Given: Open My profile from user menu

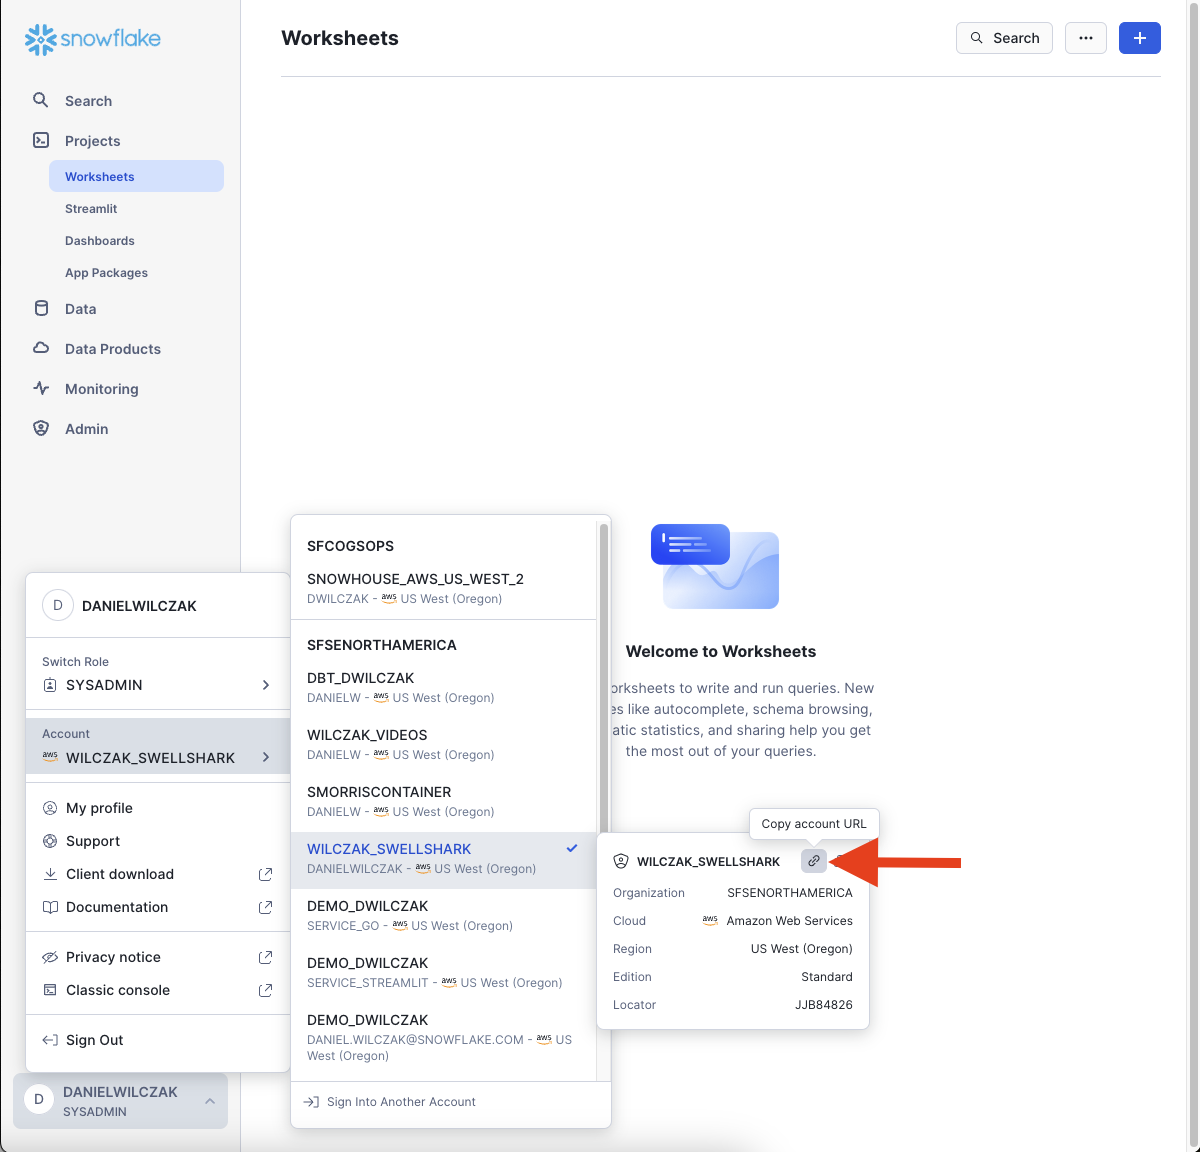Looking at the screenshot, I should [x=158, y=808].
